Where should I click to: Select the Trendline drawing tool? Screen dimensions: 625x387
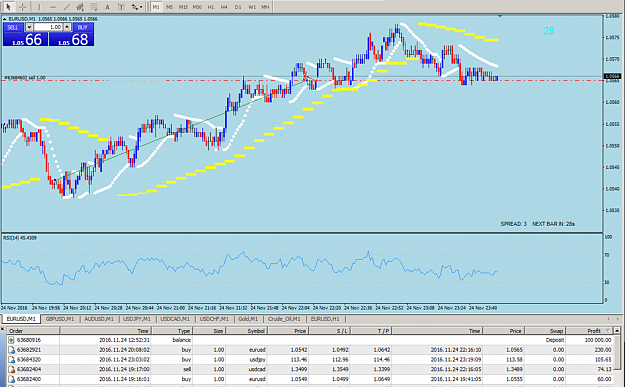point(67,7)
